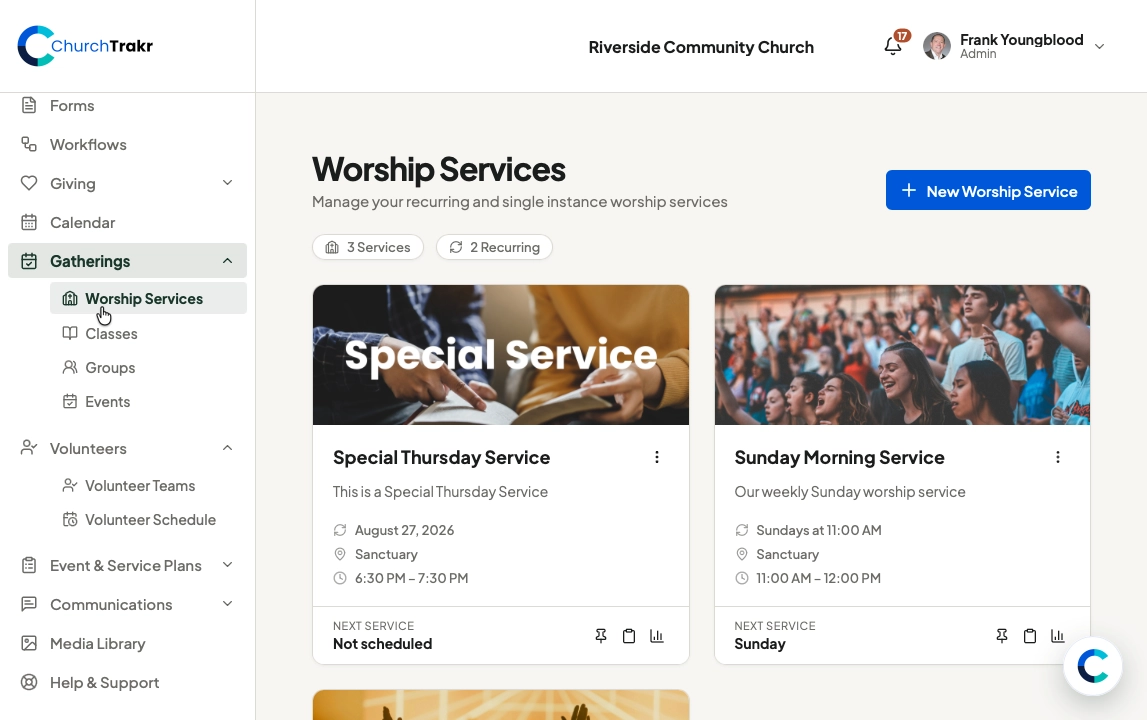Click the '6:30 PM – 7:30 PM' time
1147x720 pixels.
411,578
